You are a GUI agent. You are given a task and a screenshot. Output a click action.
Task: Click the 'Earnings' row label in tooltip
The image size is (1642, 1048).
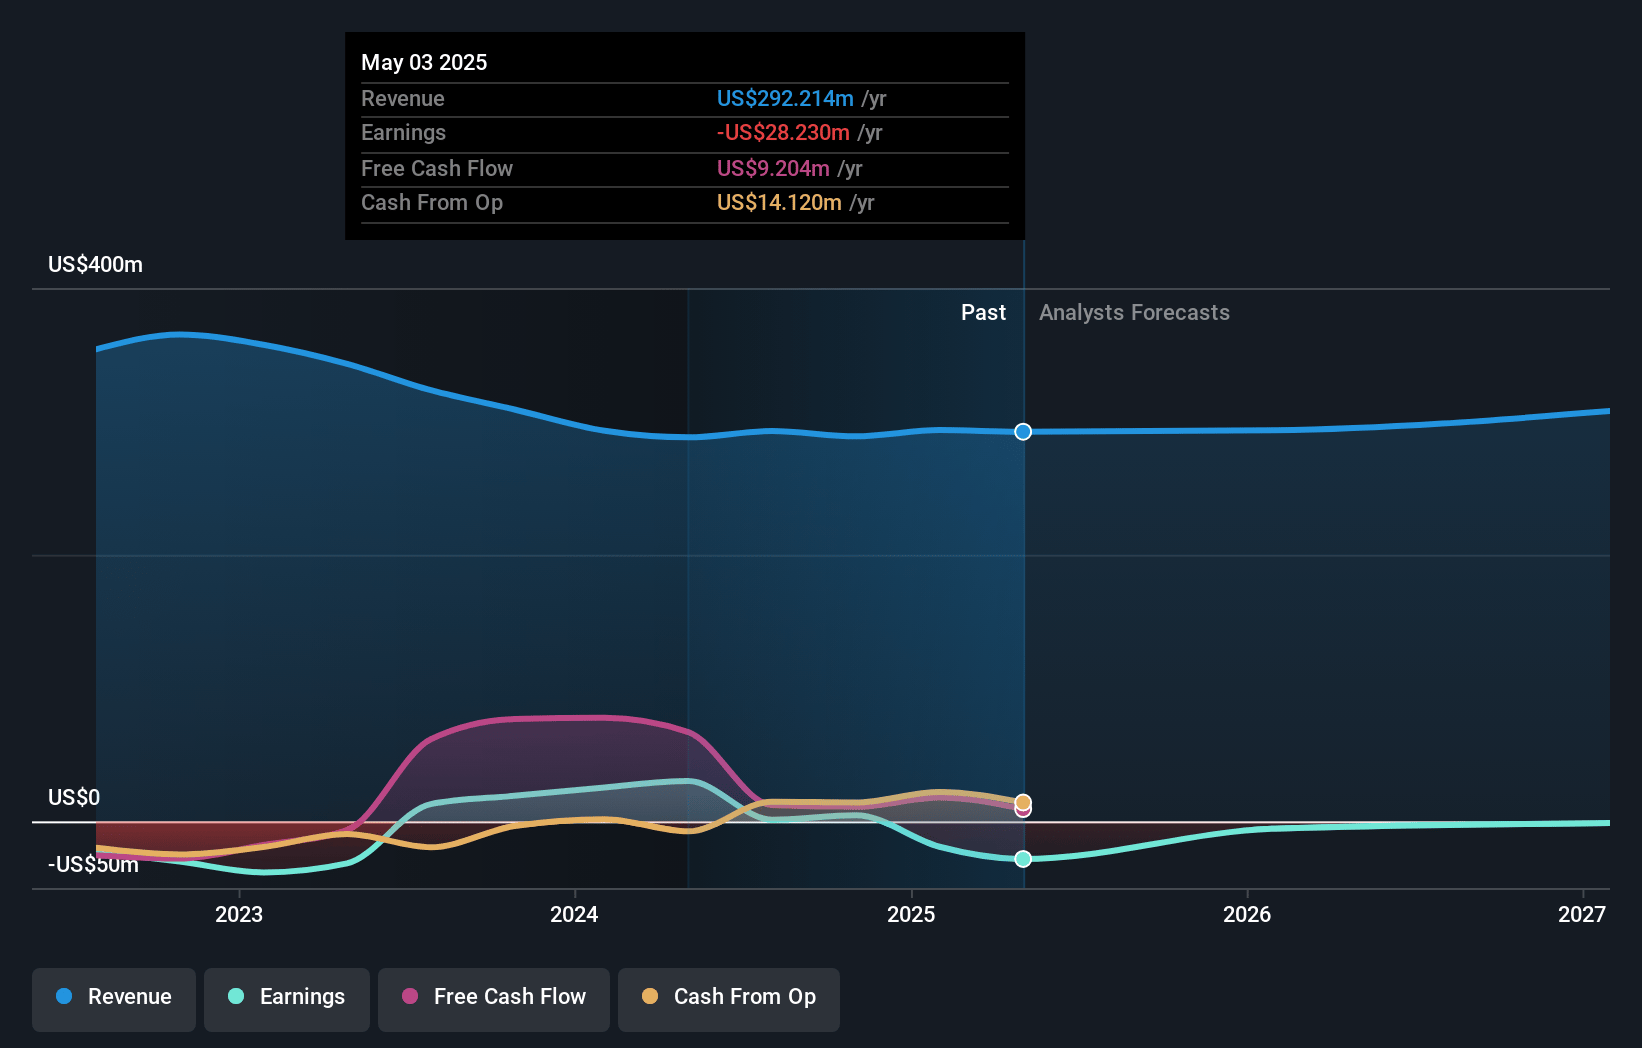[x=404, y=133]
